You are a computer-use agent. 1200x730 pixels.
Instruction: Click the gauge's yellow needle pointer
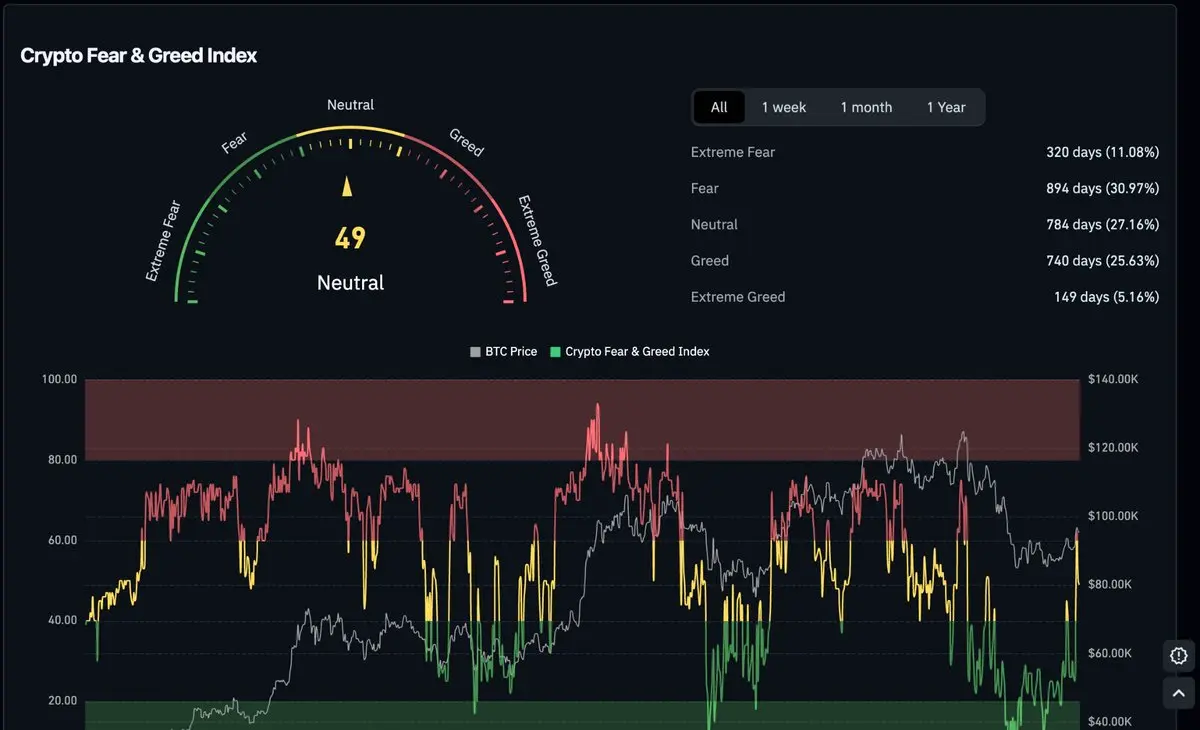(347, 186)
